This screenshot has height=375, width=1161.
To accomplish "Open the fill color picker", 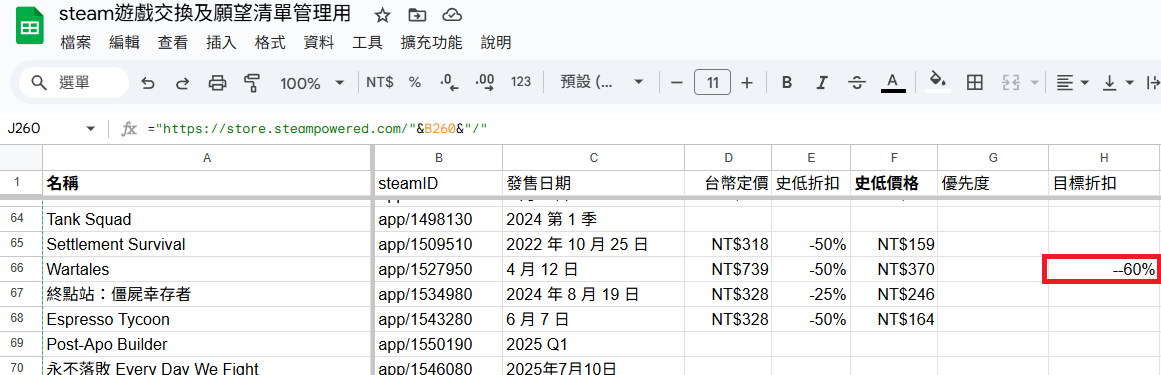I will click(x=938, y=82).
